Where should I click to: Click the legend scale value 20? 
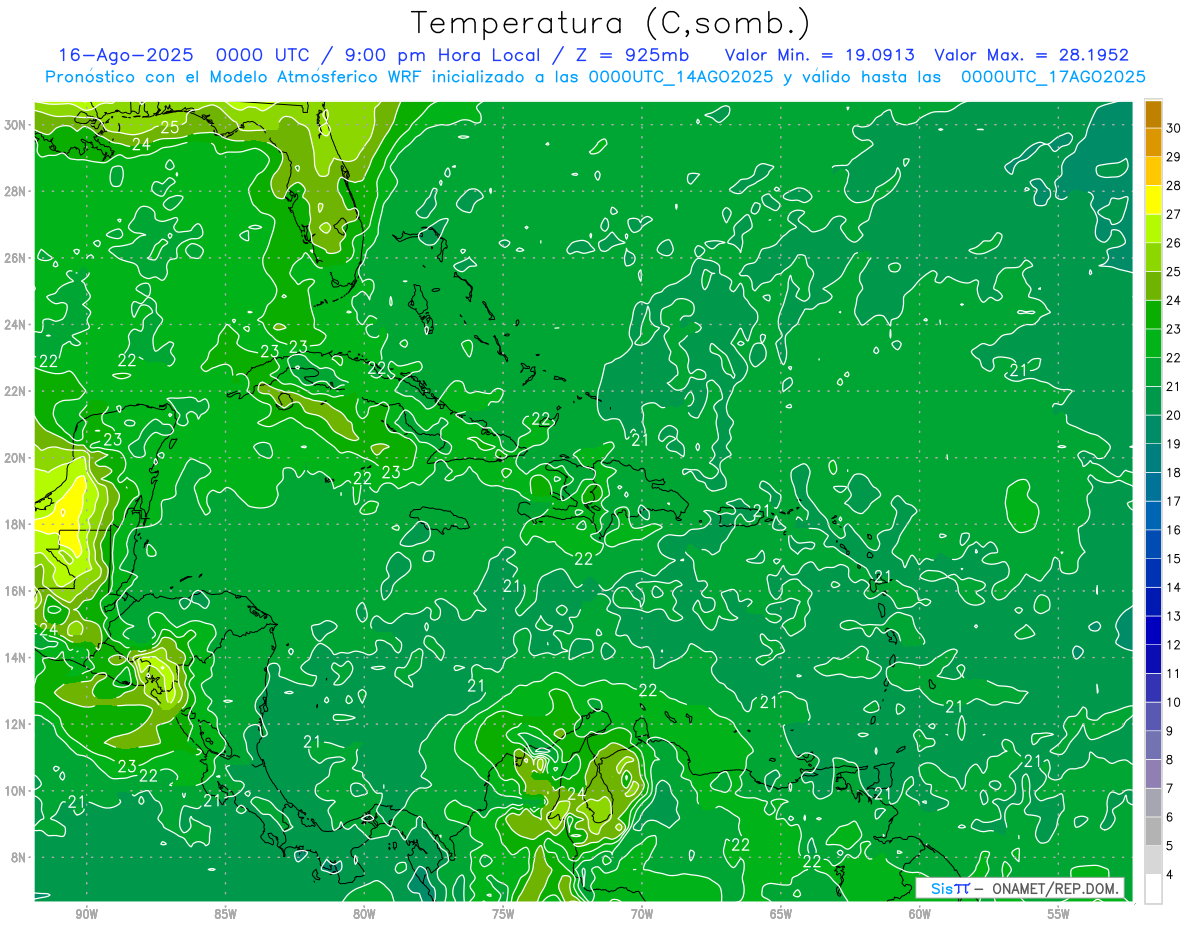tap(1175, 415)
